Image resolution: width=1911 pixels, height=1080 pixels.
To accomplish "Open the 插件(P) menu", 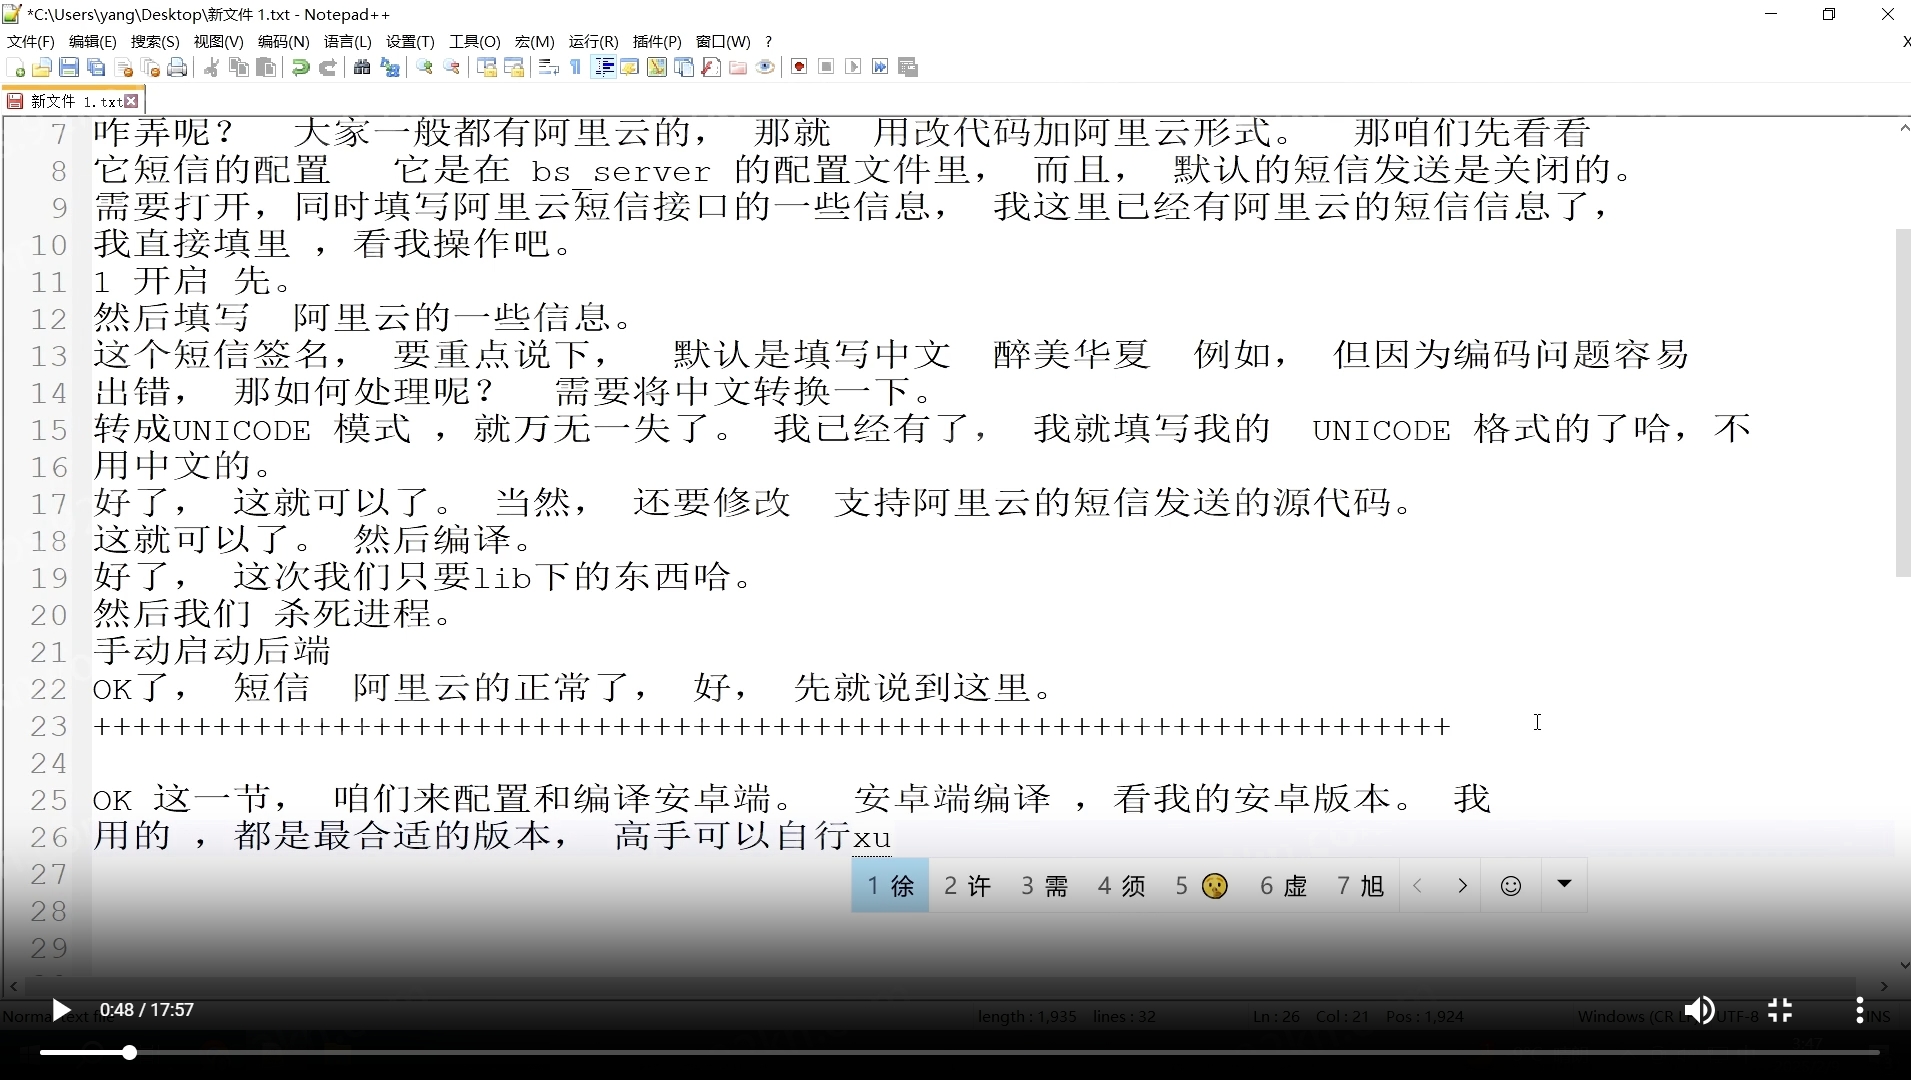I will (x=657, y=41).
